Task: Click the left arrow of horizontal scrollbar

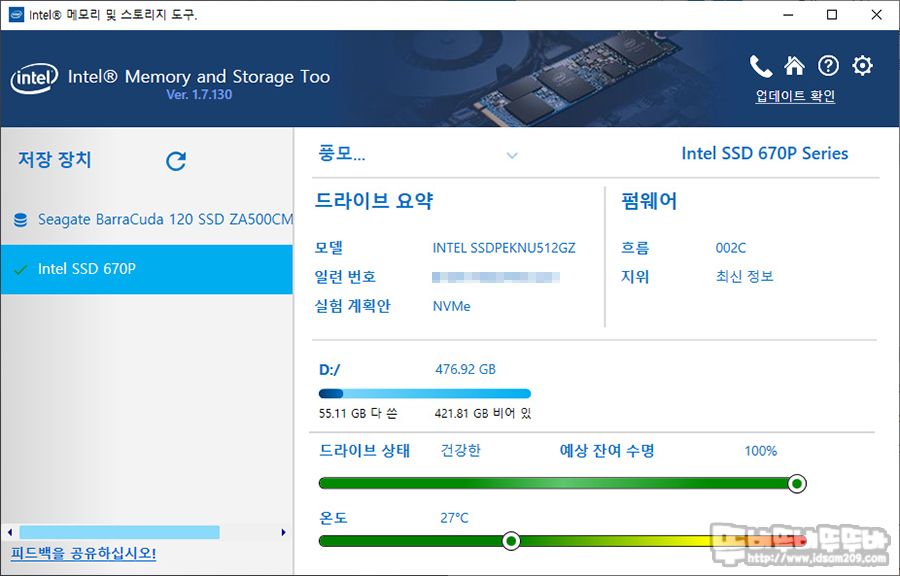Action: click(10, 532)
